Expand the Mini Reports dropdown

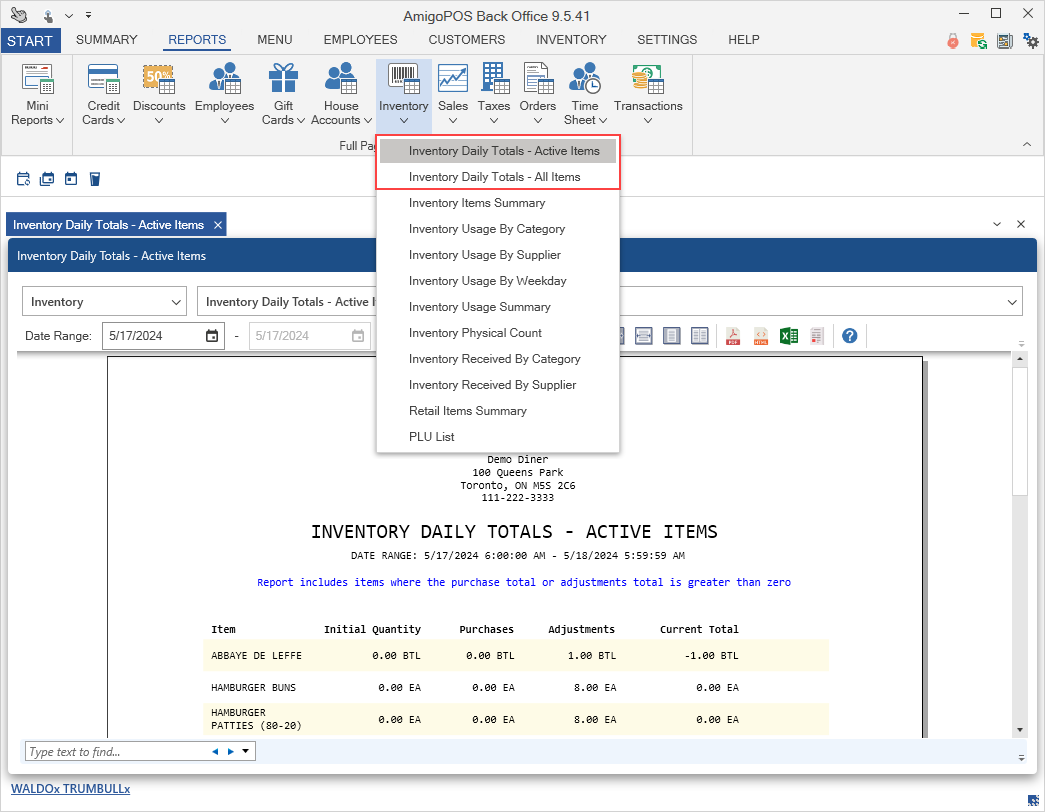(37, 95)
